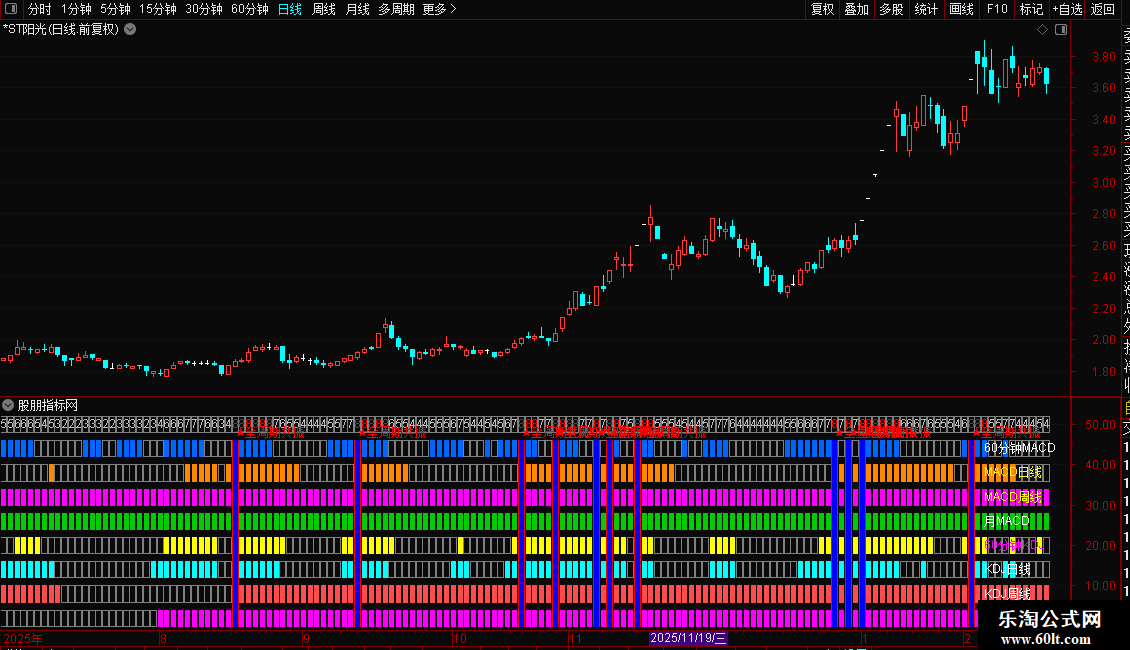Screen dimensions: 1130x650
Task: Click month 9 on time axis
Action: click(306, 638)
